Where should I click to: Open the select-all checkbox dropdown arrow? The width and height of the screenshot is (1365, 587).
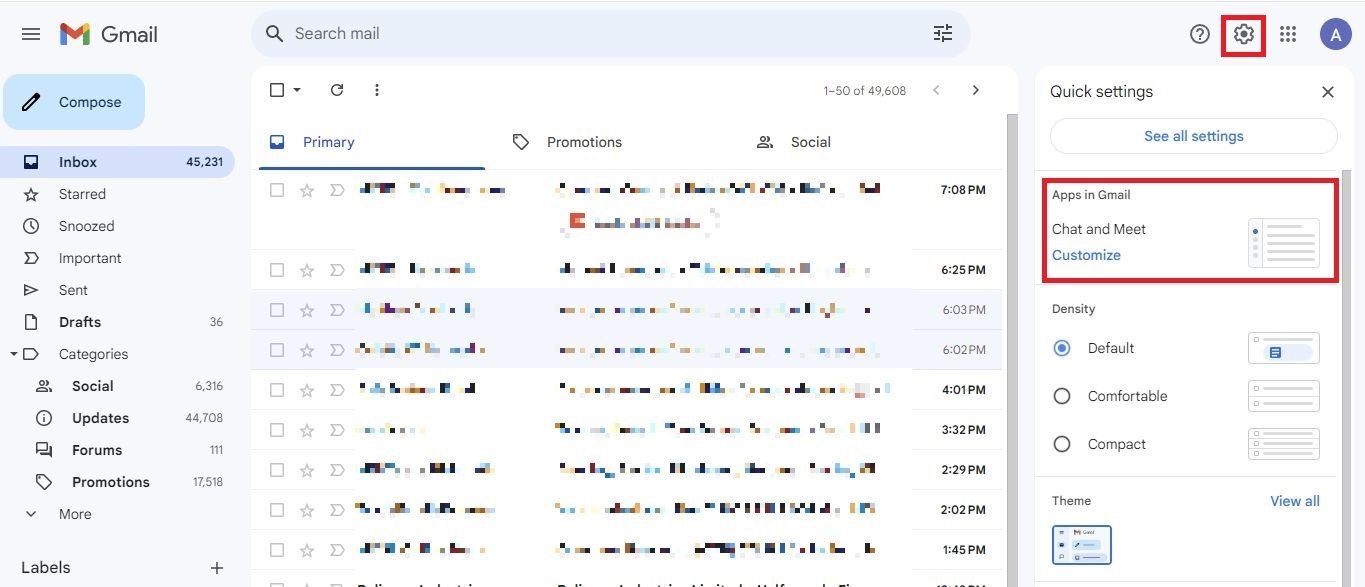point(297,90)
